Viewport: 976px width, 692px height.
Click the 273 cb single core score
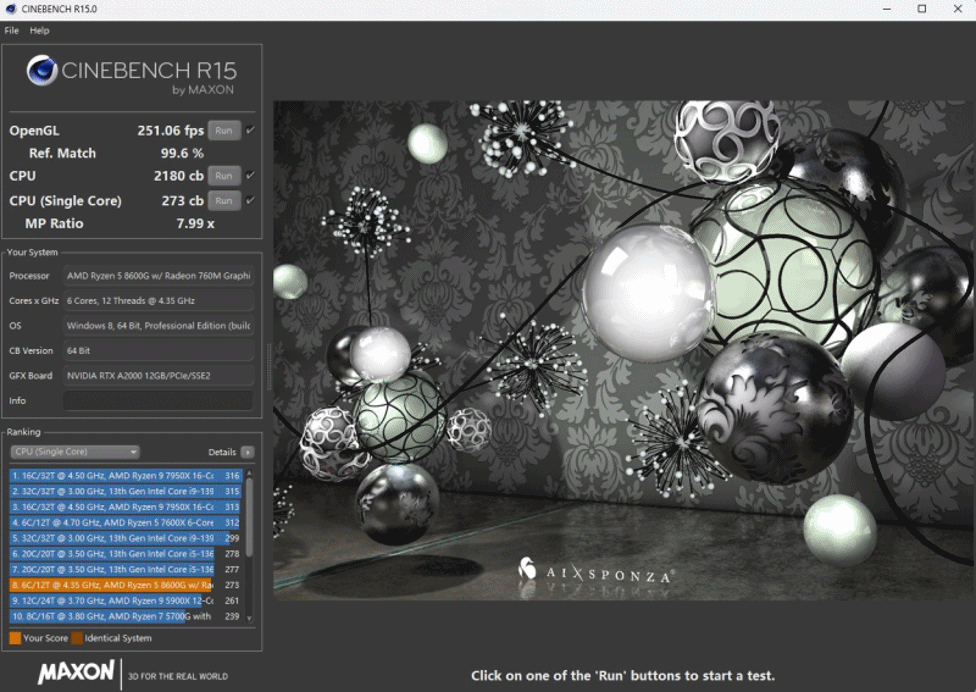coord(182,200)
